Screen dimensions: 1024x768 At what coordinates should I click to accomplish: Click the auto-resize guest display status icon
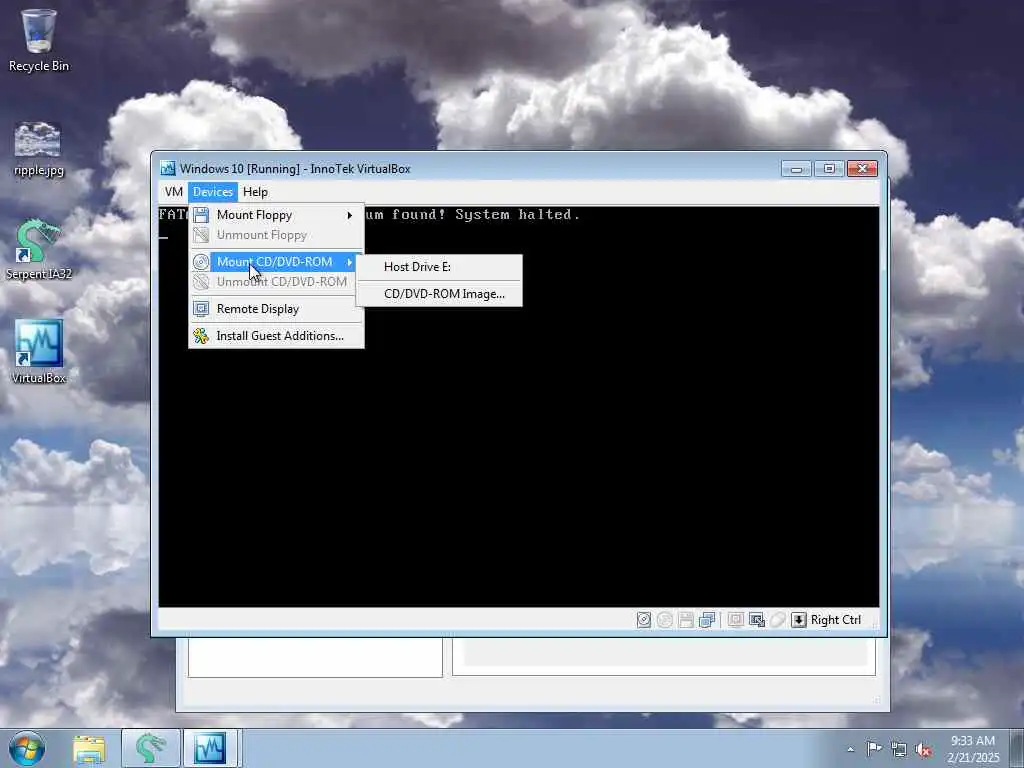coord(757,620)
